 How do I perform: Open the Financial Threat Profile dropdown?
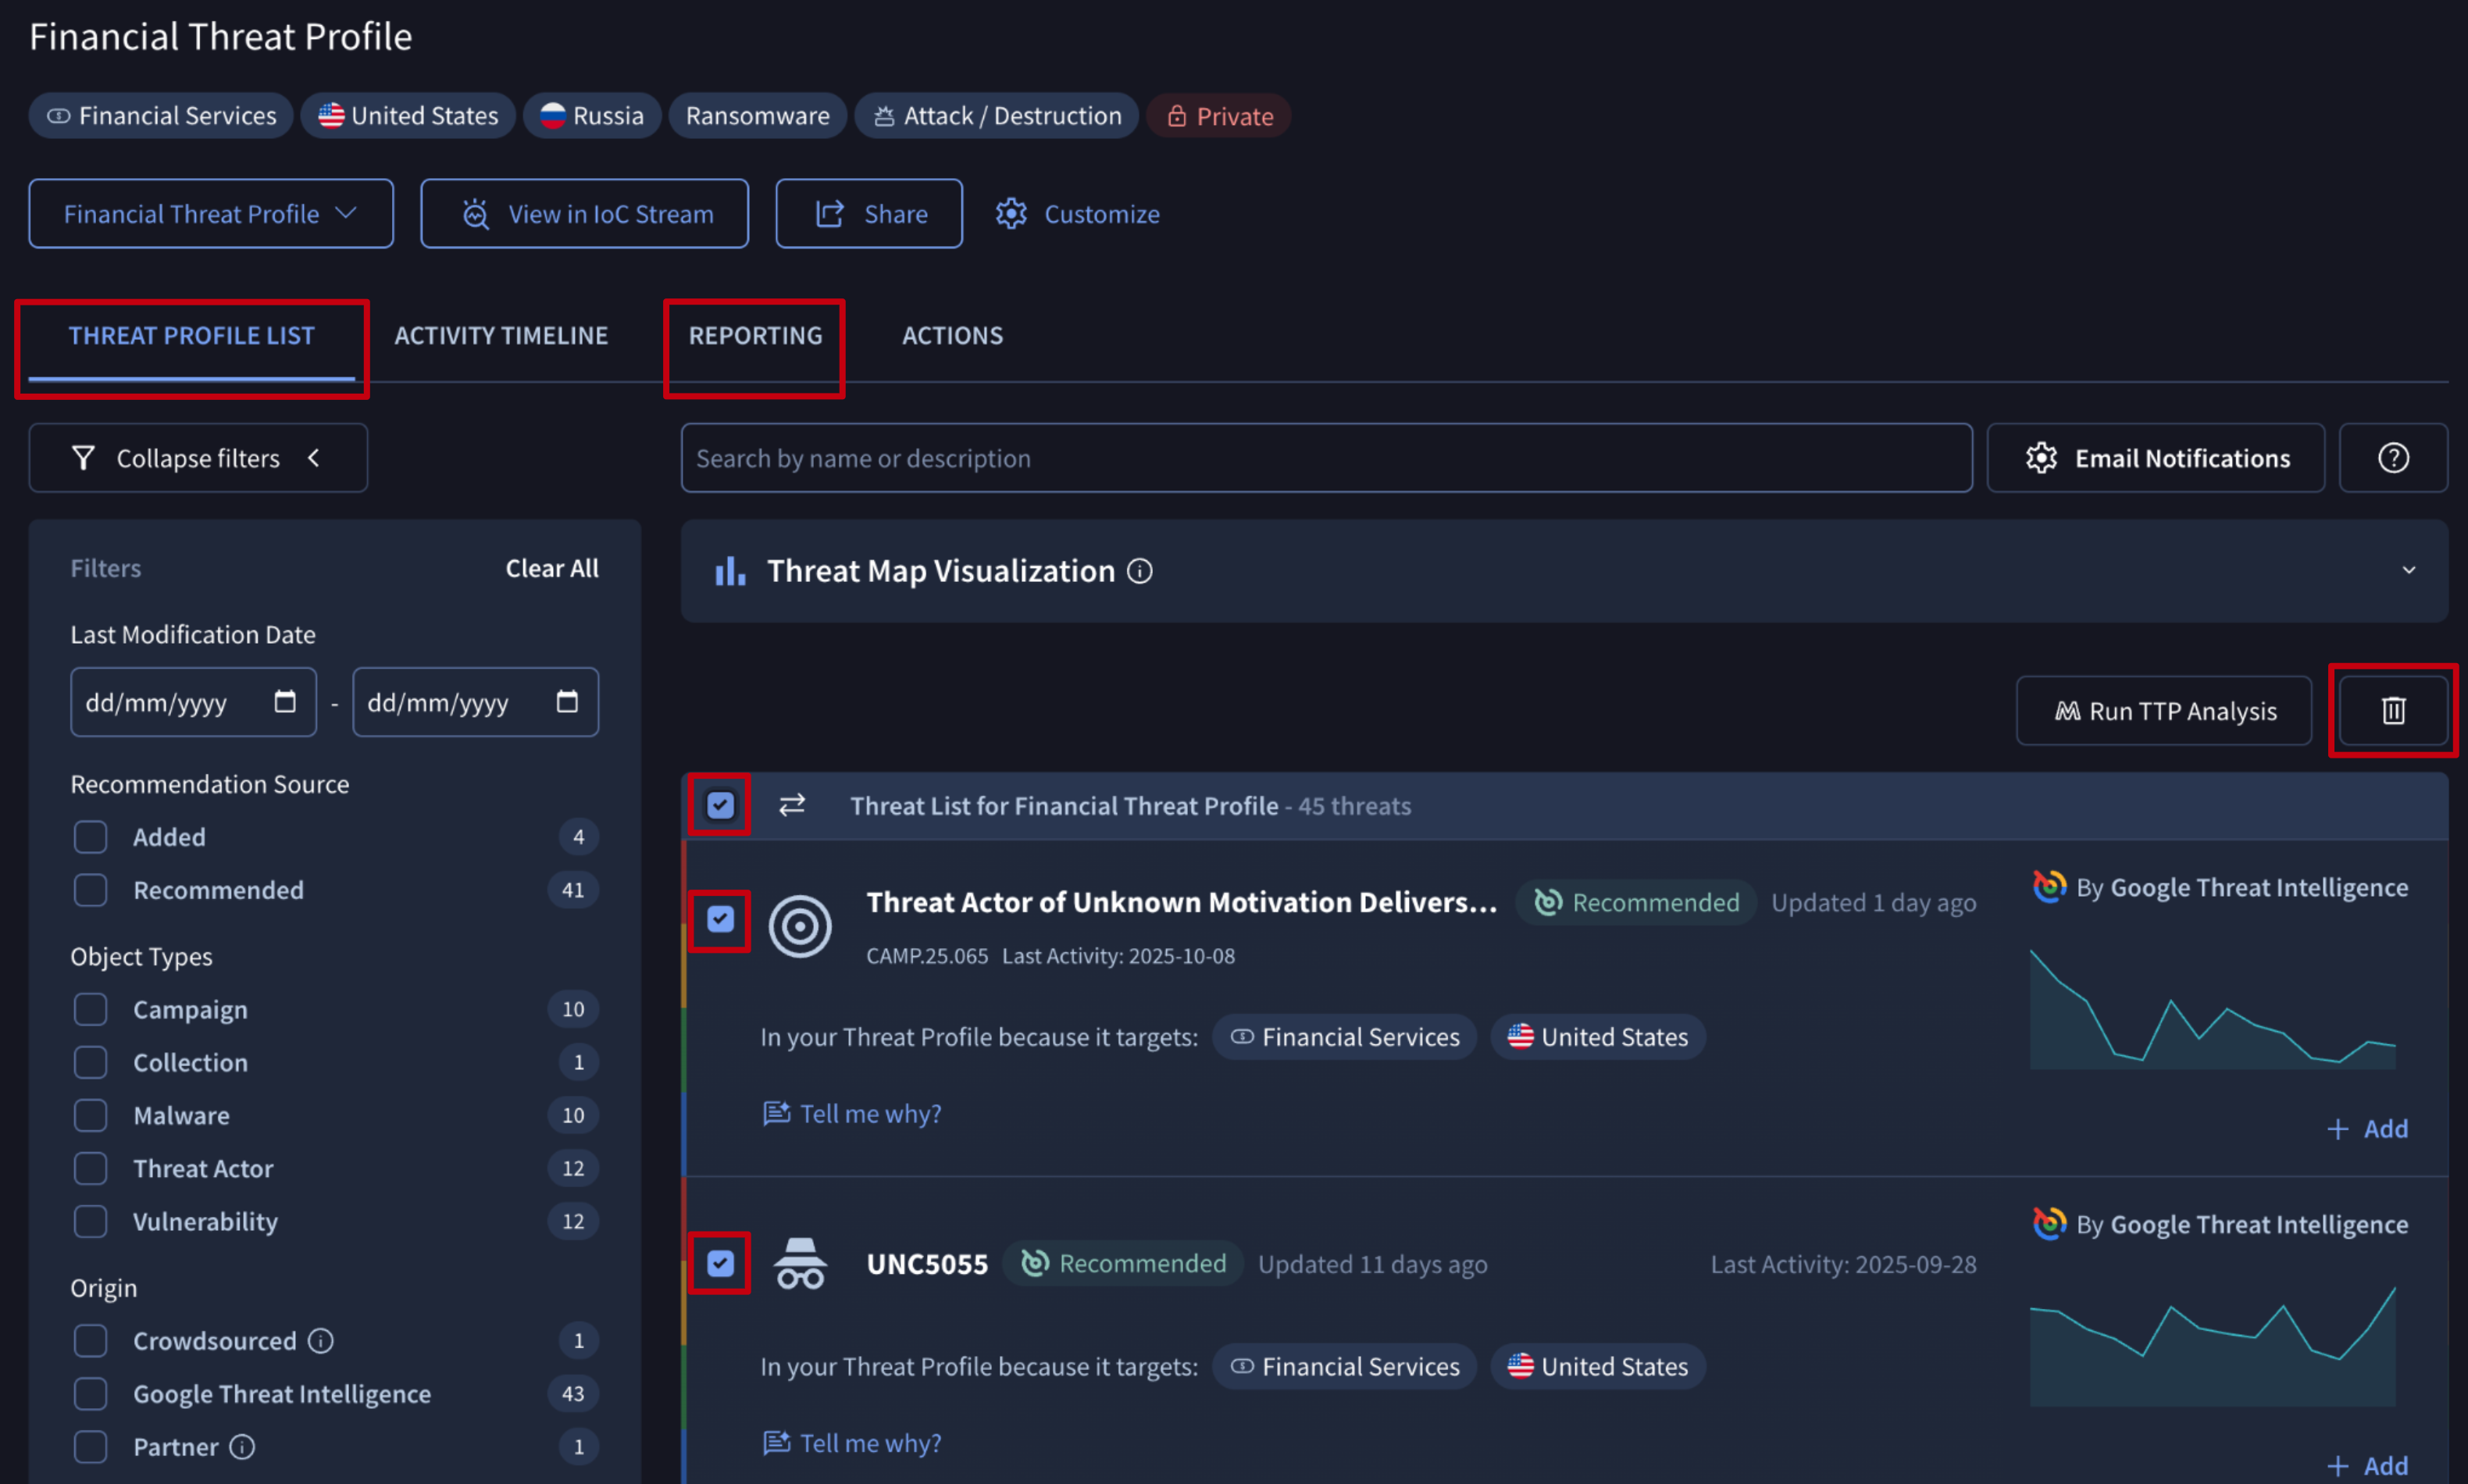210,214
